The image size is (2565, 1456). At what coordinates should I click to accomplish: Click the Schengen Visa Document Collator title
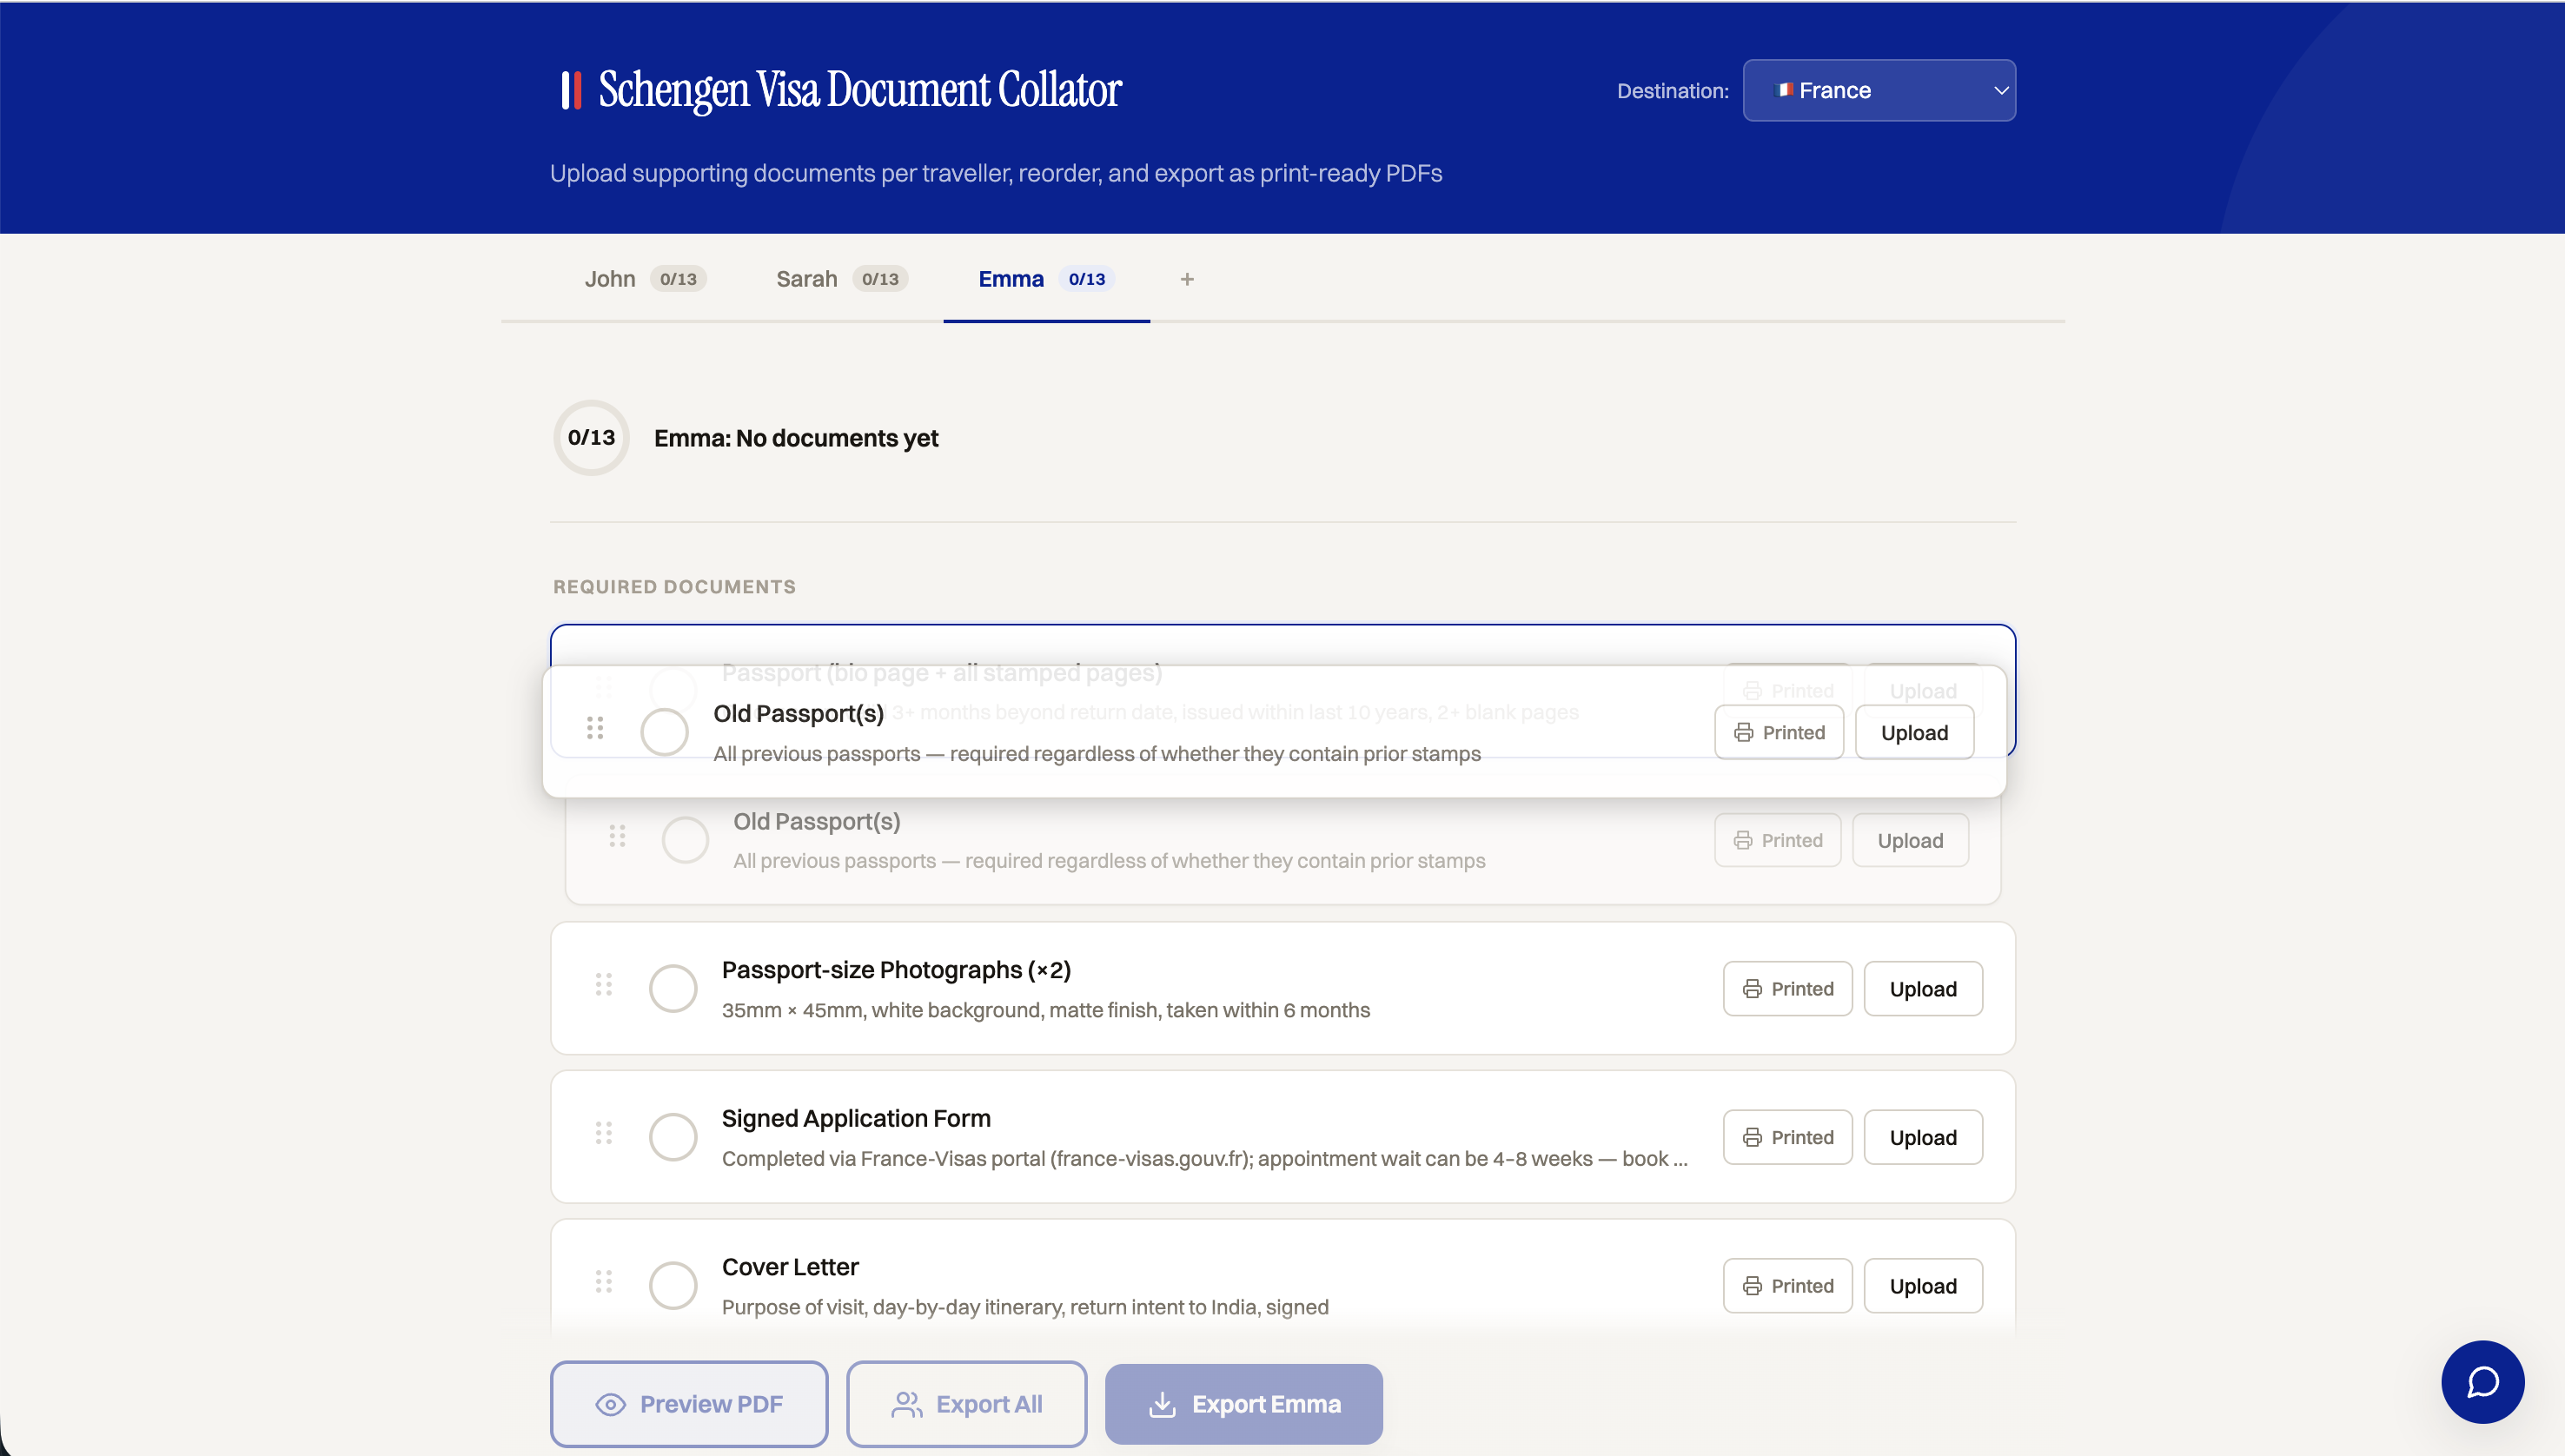point(860,90)
